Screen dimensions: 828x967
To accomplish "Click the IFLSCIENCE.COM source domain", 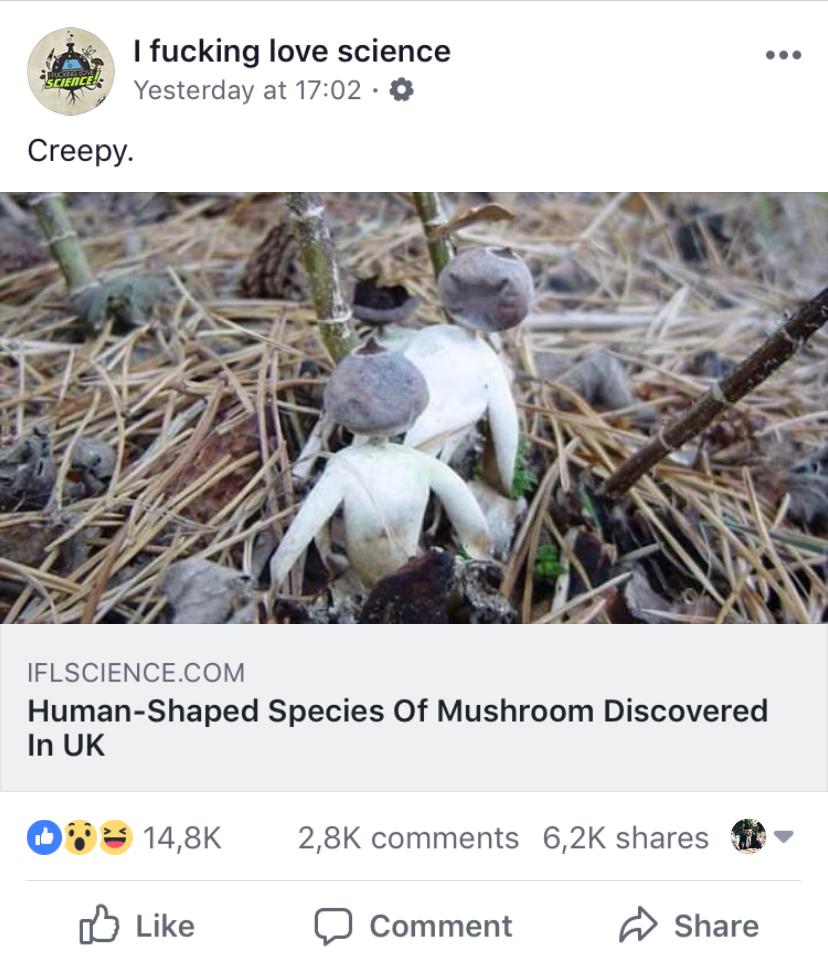I will pos(136,672).
